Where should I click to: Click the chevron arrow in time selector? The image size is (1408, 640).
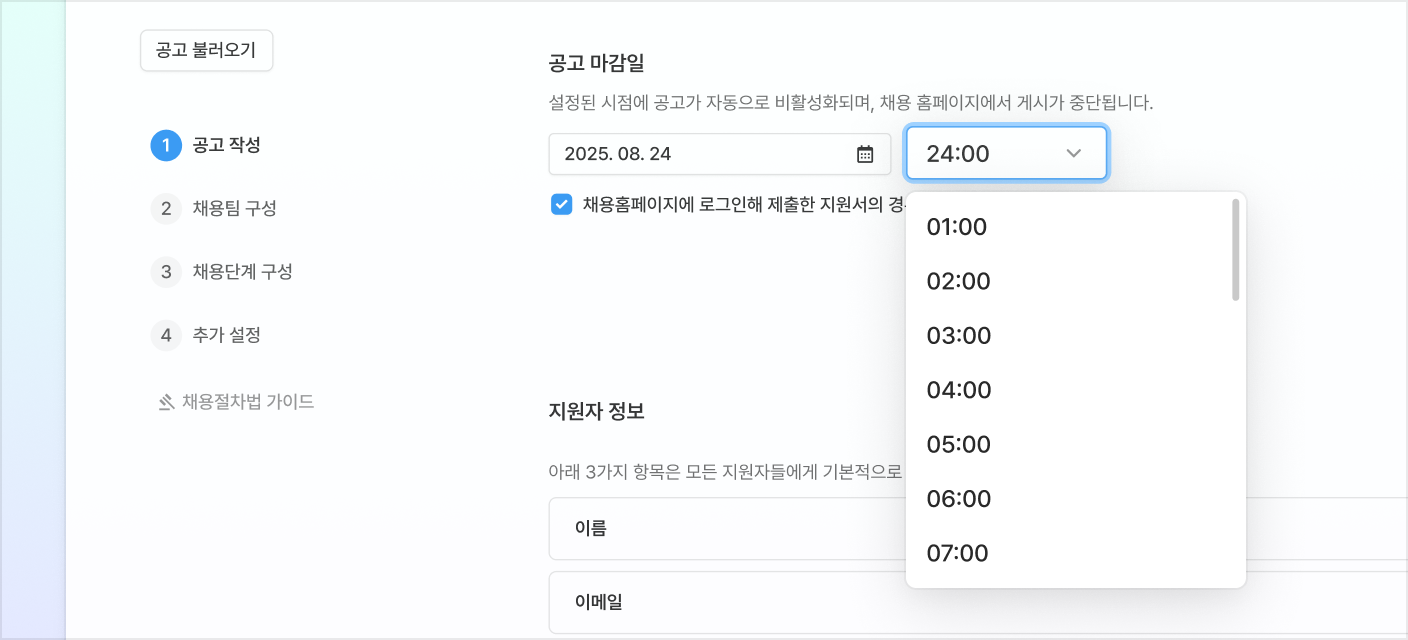click(x=1074, y=153)
